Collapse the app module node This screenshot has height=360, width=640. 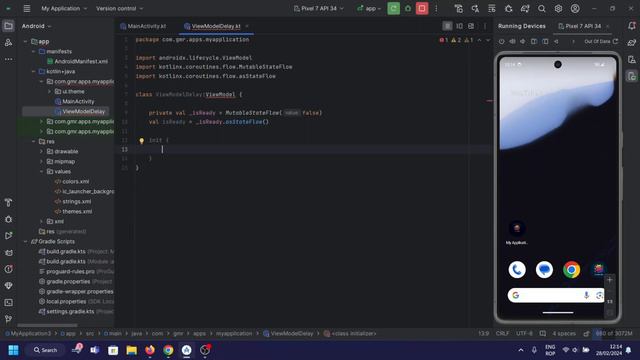25,41
